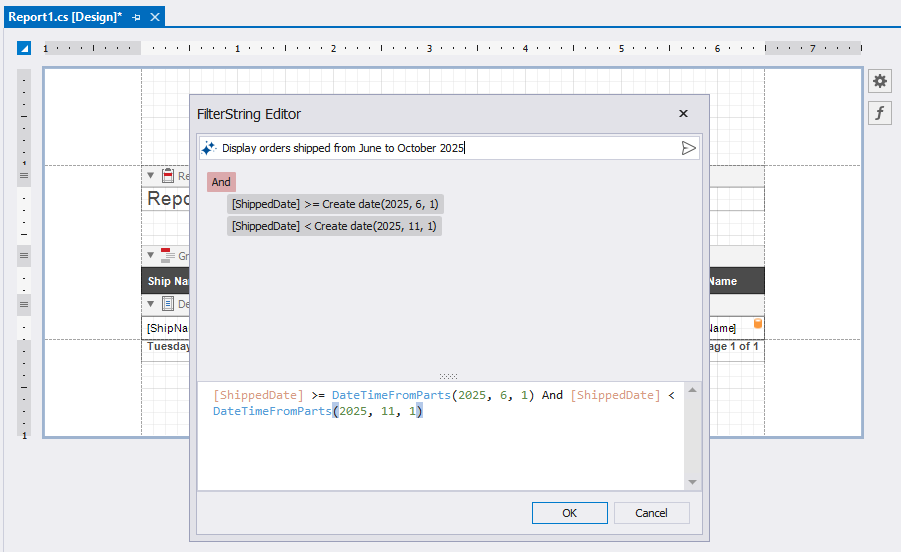
Task: Send the AI filter prompt arrow
Action: [688, 148]
